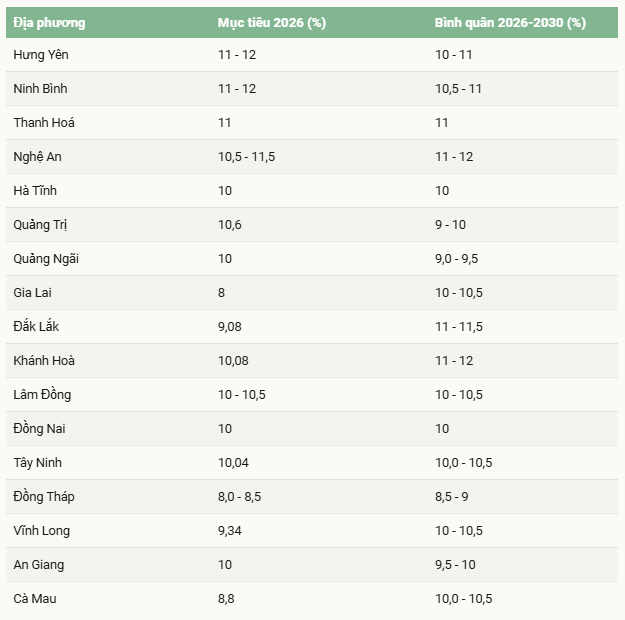The width and height of the screenshot is (625, 620).
Task: Click the "Bình quân 2026-2030 (%)" header
Action: (x=510, y=22)
